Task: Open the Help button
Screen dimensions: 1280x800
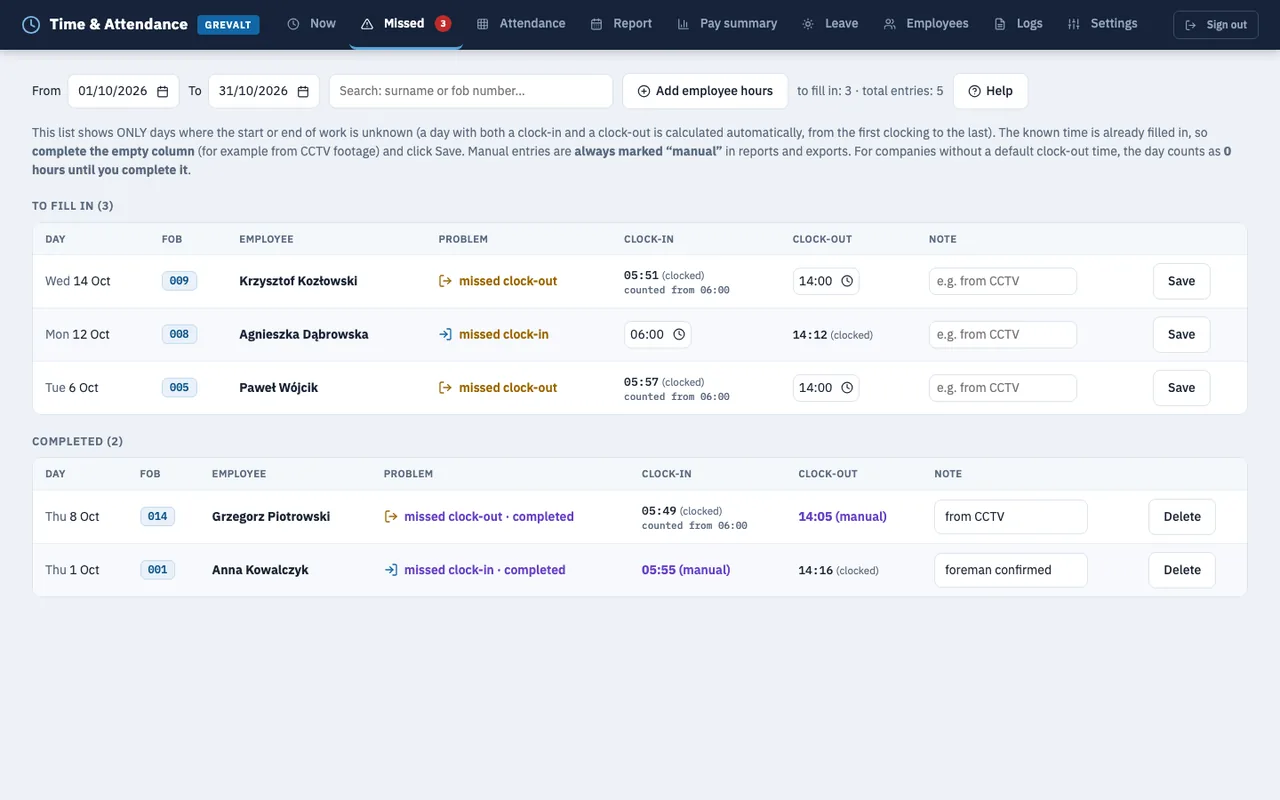Action: coord(990,91)
